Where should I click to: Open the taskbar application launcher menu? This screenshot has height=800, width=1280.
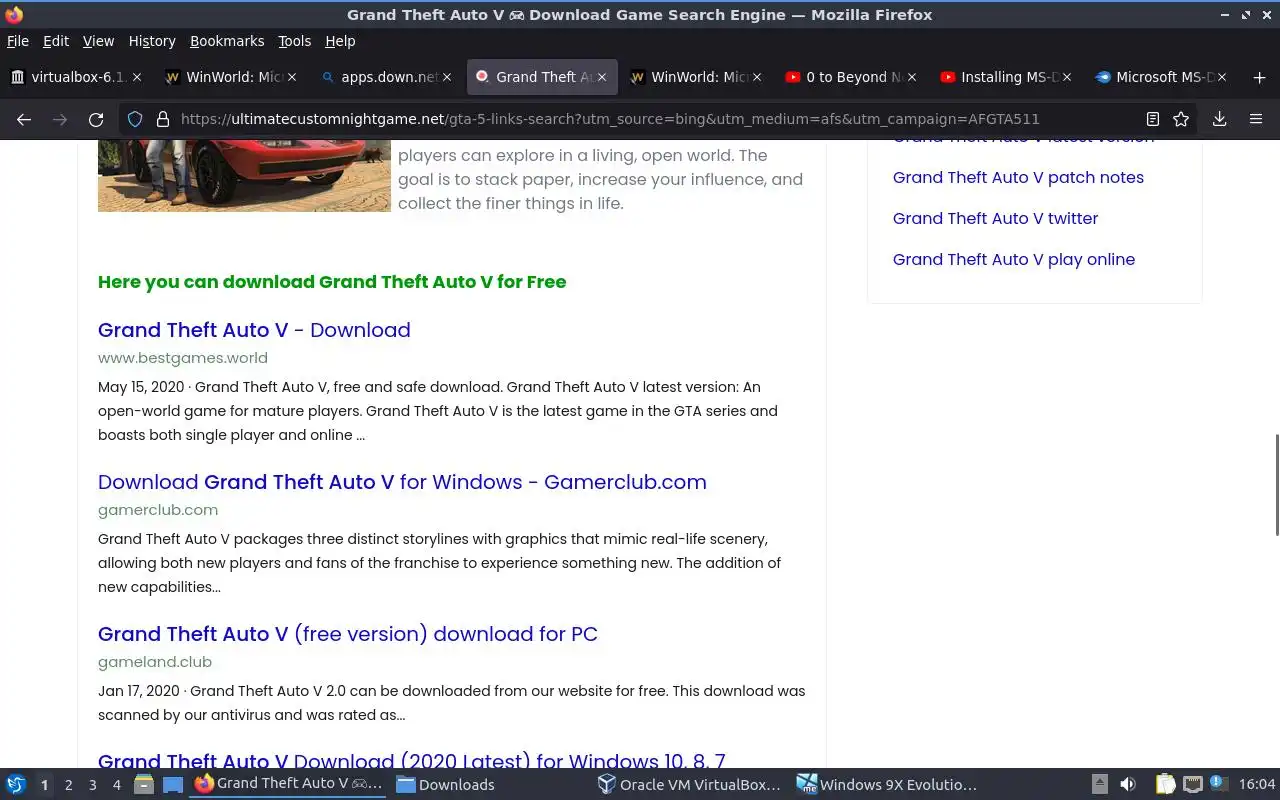pos(16,785)
